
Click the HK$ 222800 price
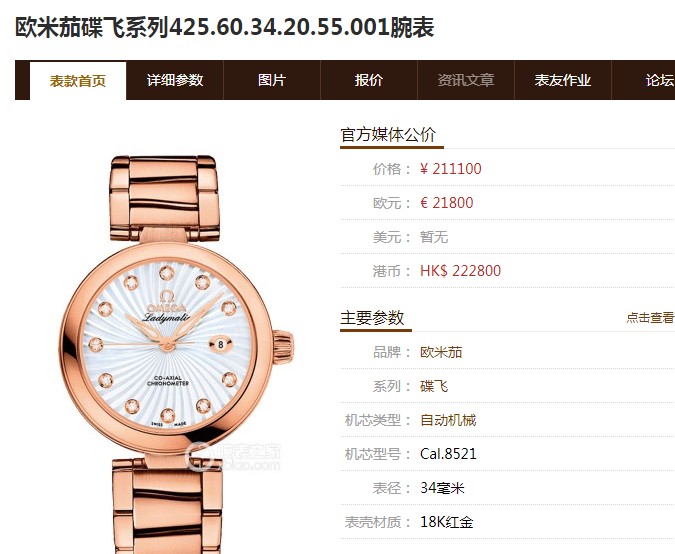pyautogui.click(x=461, y=271)
